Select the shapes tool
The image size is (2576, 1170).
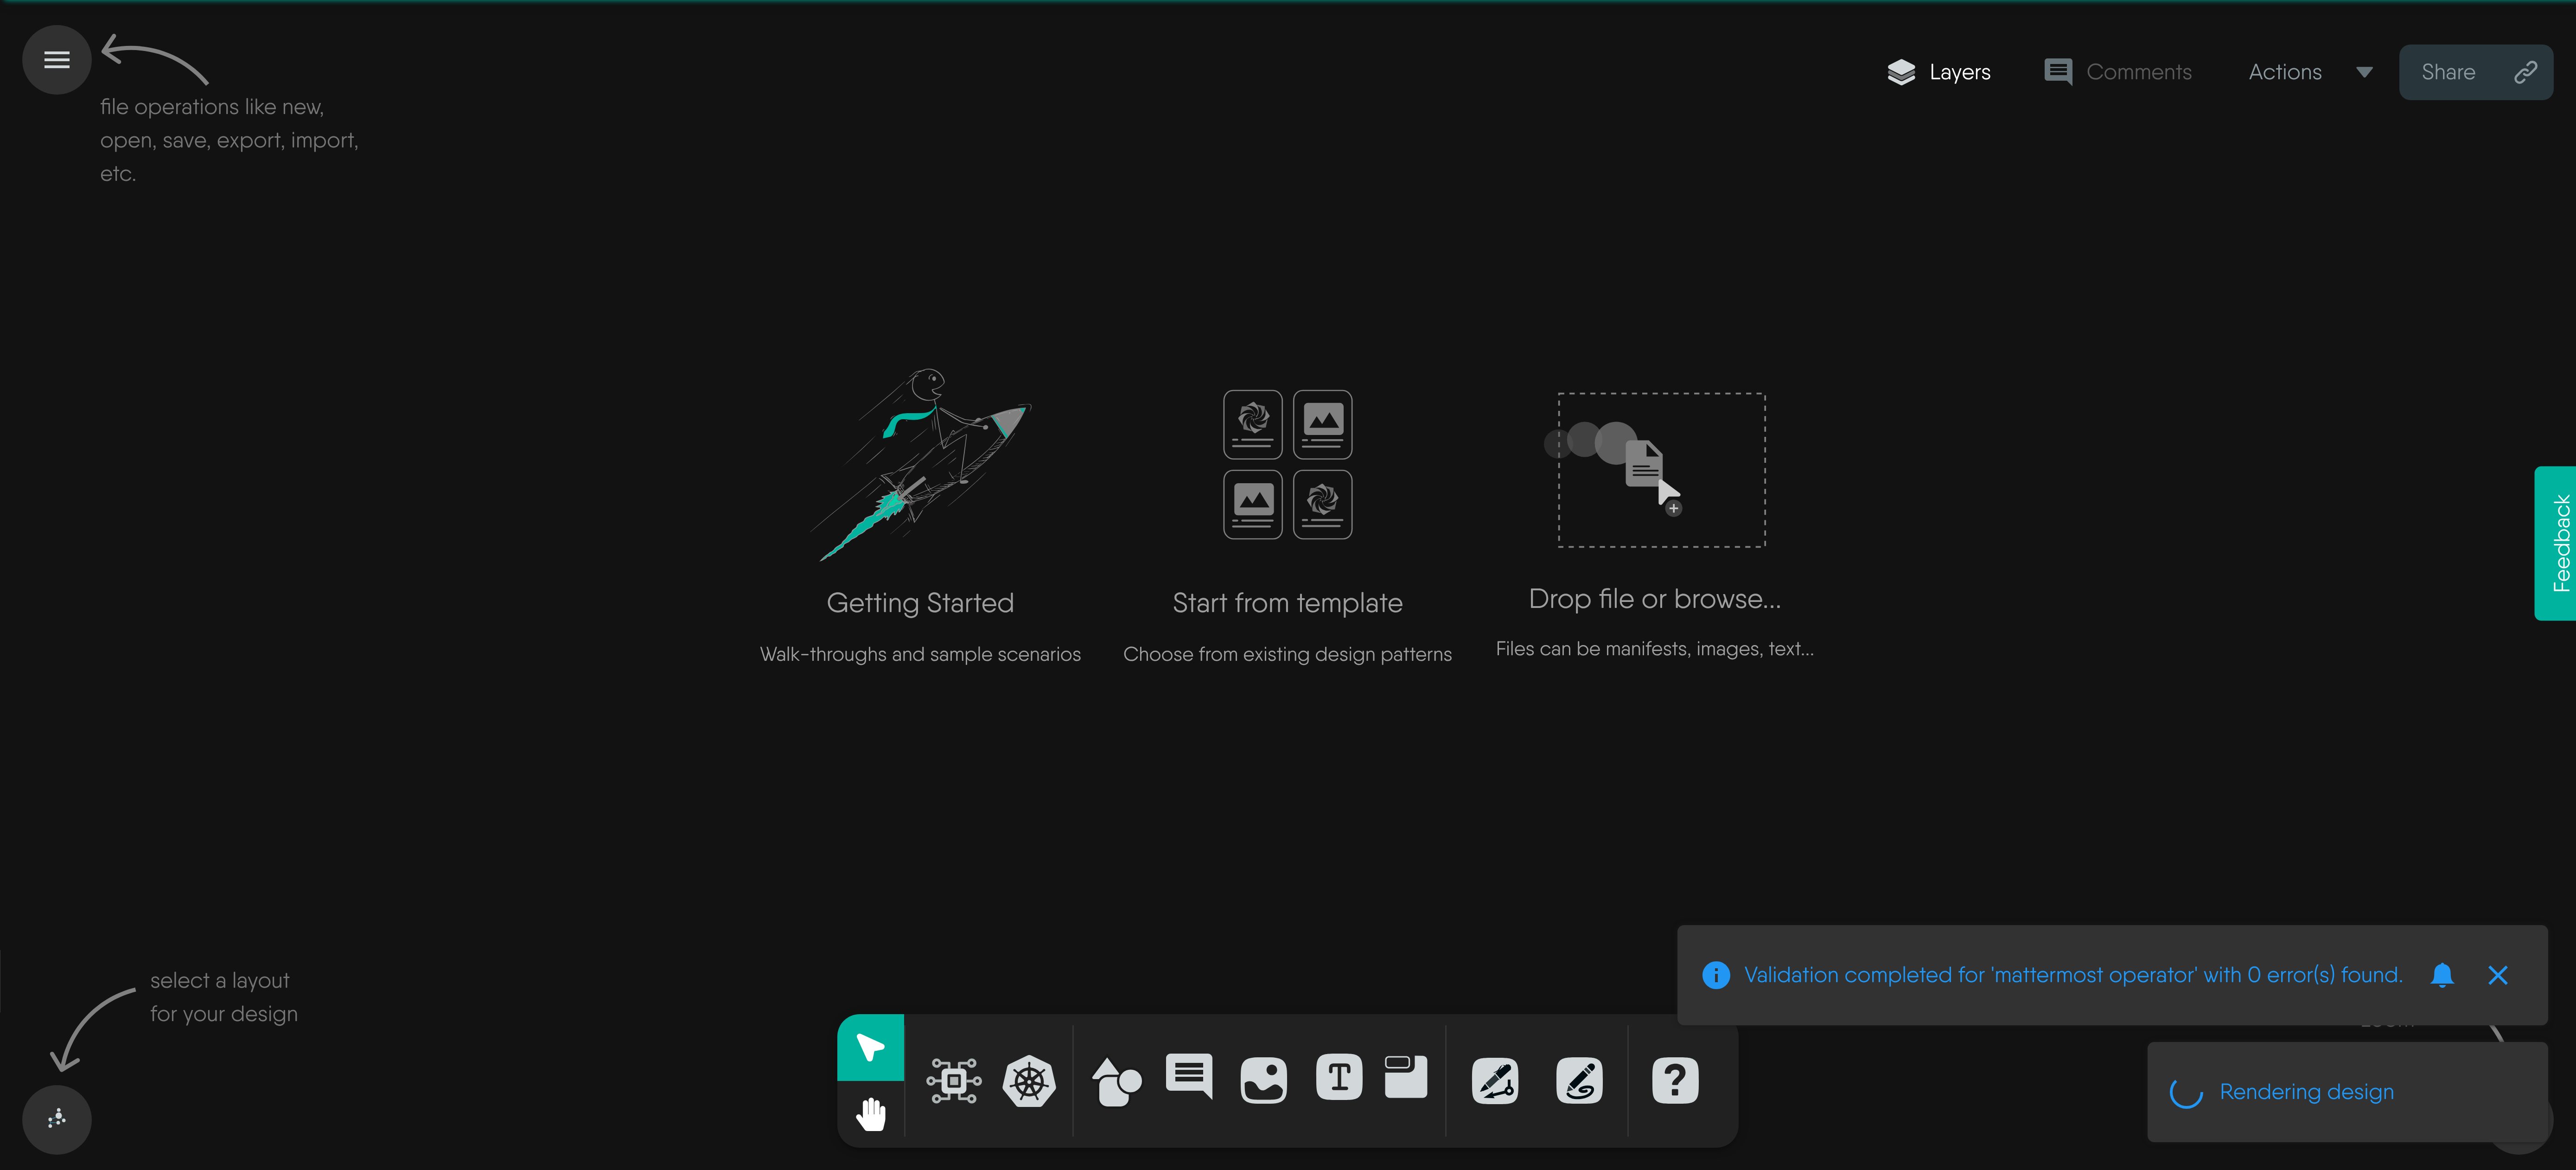click(1116, 1081)
